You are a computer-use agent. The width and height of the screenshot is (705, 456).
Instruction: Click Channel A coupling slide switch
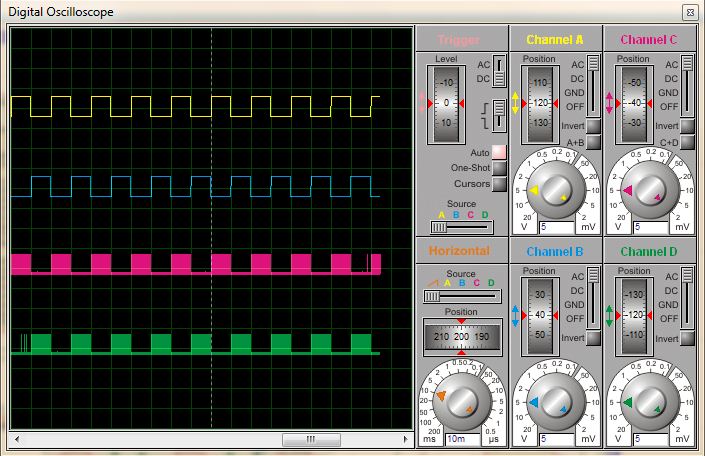coord(593,85)
